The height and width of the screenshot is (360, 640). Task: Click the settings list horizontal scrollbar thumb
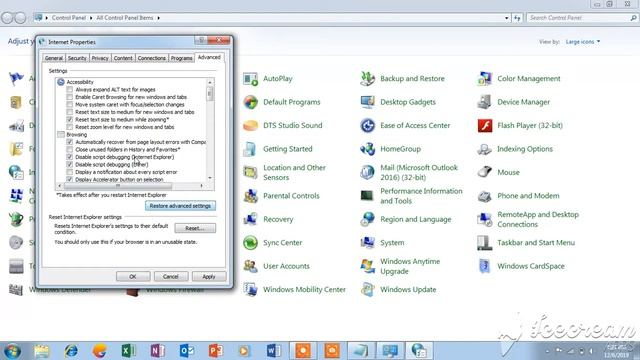(x=118, y=186)
